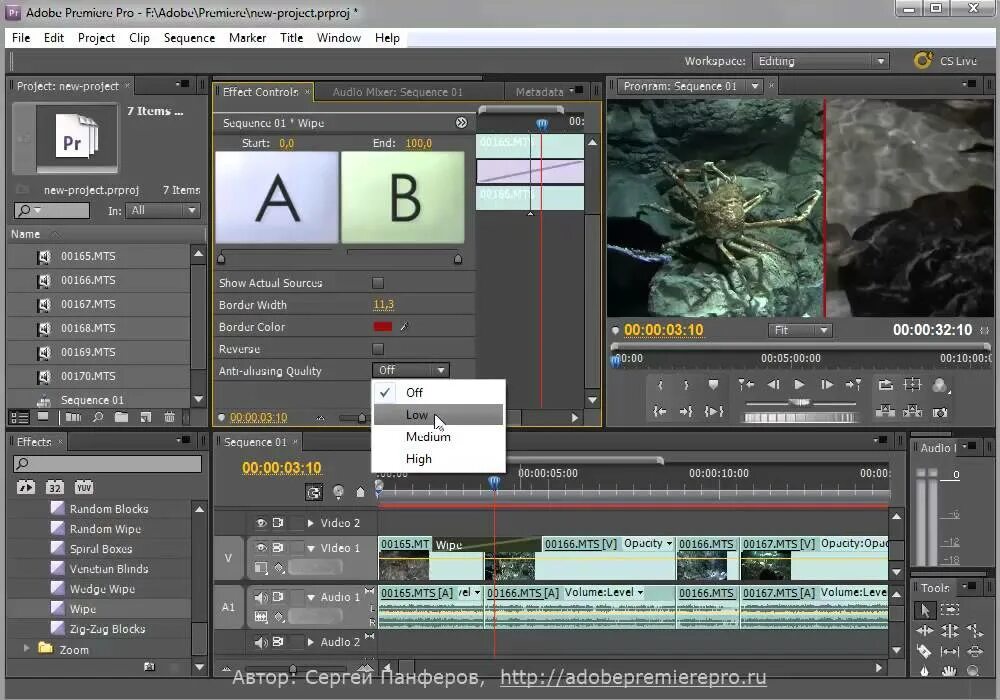This screenshot has width=1000, height=700.
Task: Click the Set Encore Chapter Marker icon
Action: coord(338,492)
